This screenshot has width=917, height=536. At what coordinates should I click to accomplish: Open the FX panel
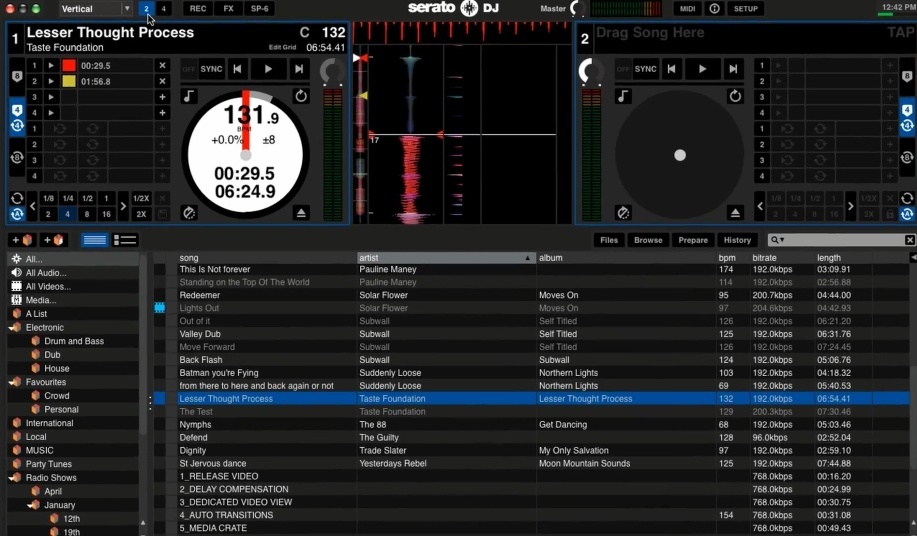tap(229, 9)
